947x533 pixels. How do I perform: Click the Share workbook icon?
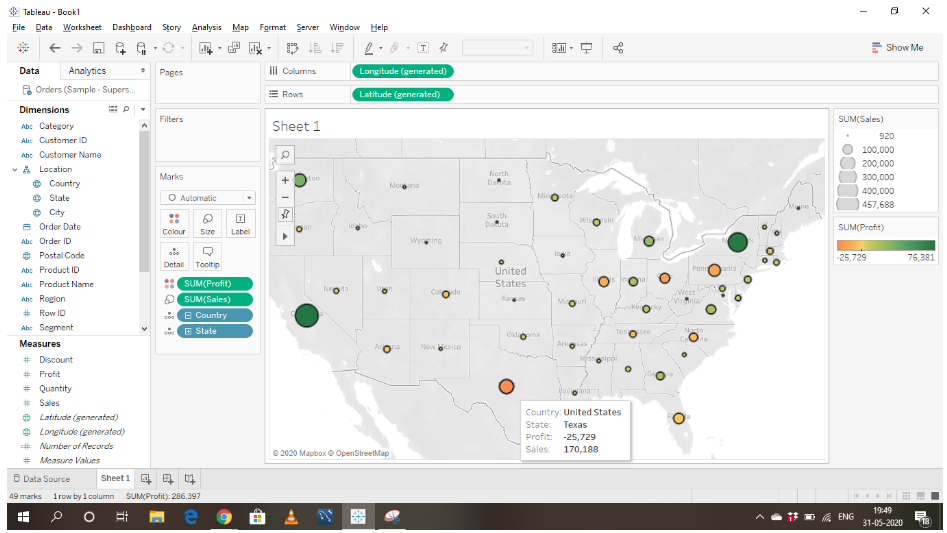tap(618, 48)
